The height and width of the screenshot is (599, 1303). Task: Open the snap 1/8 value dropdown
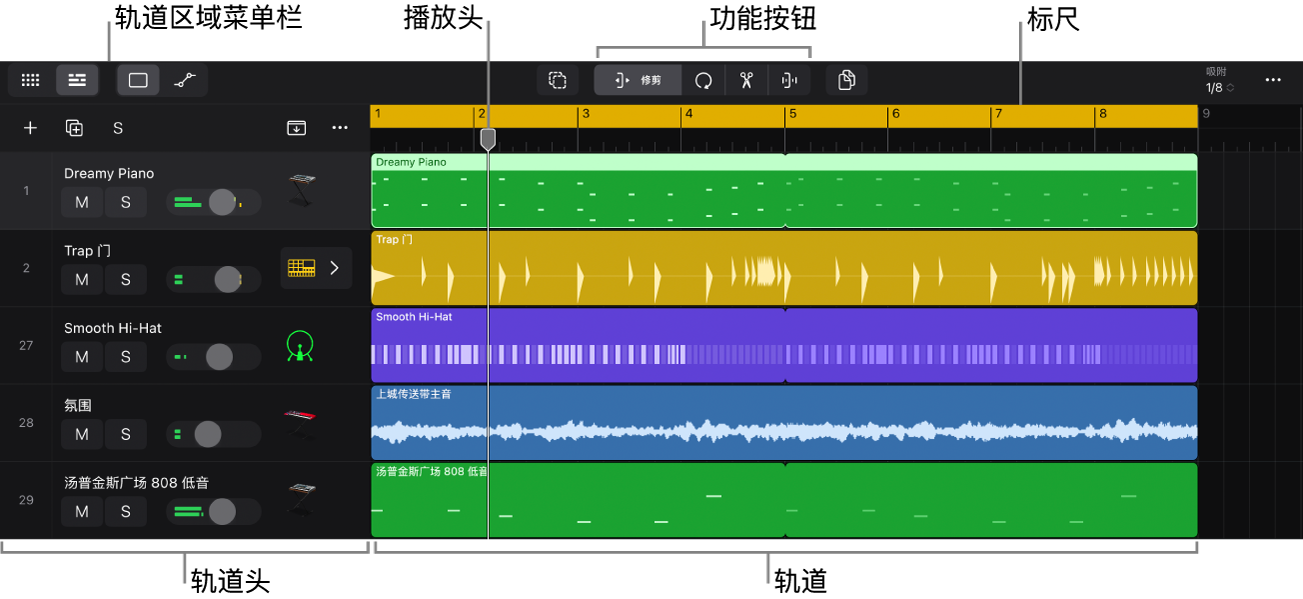[1220, 88]
